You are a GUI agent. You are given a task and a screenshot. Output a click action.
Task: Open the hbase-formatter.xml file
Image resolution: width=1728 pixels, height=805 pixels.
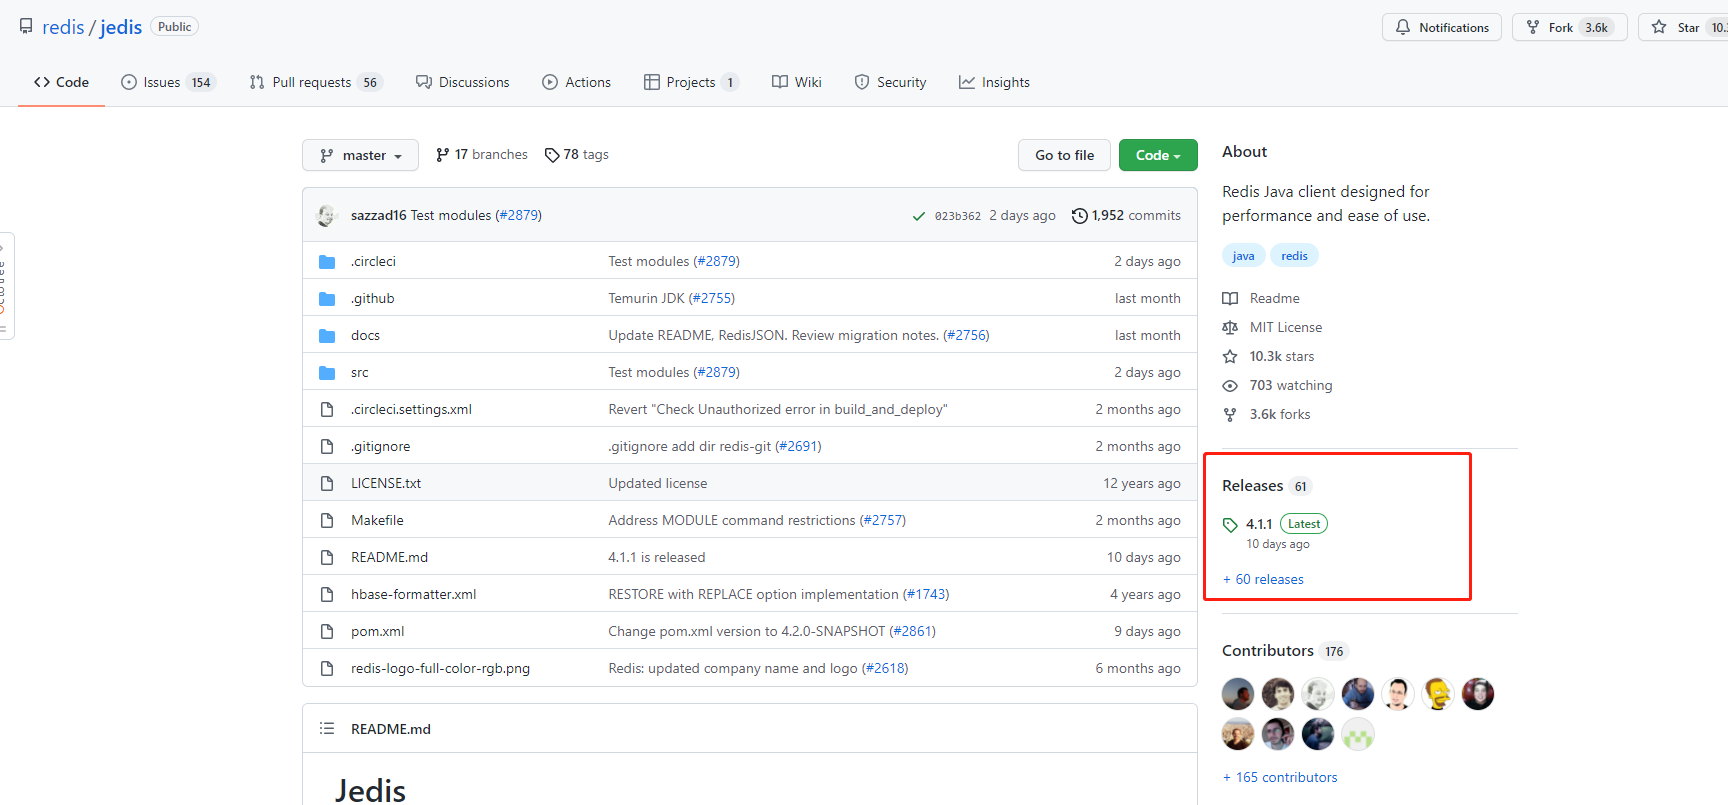point(413,594)
